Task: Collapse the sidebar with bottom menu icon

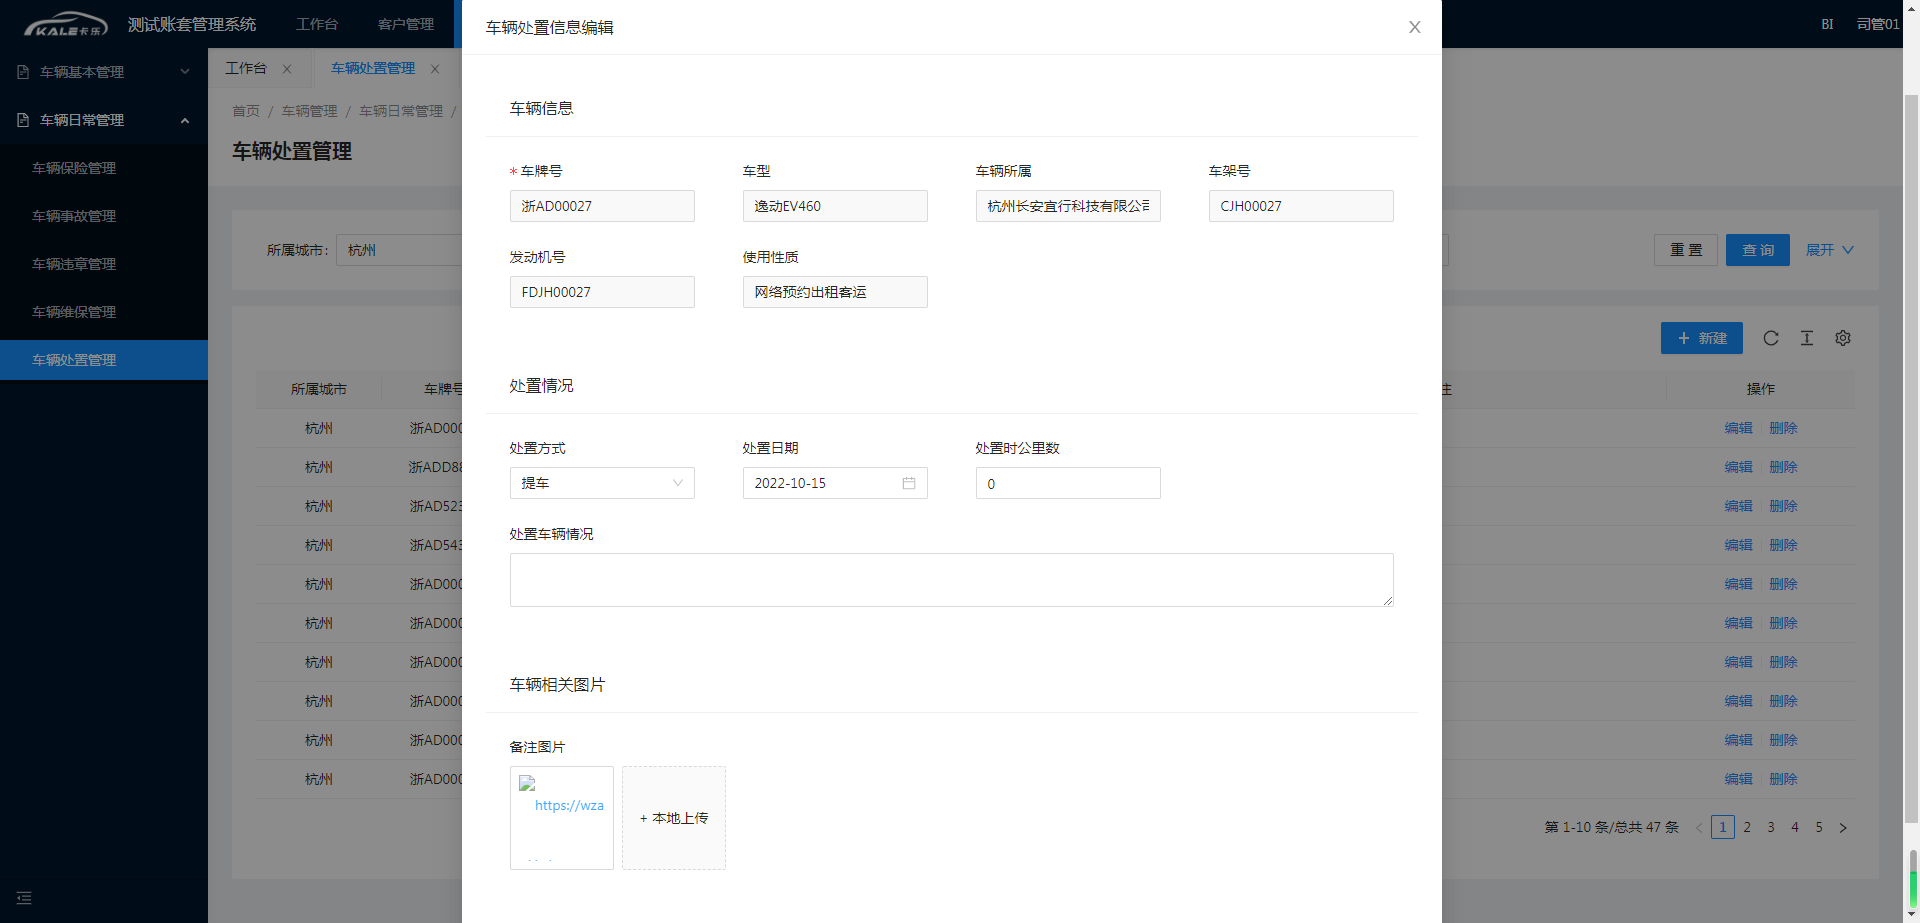Action: pyautogui.click(x=24, y=898)
